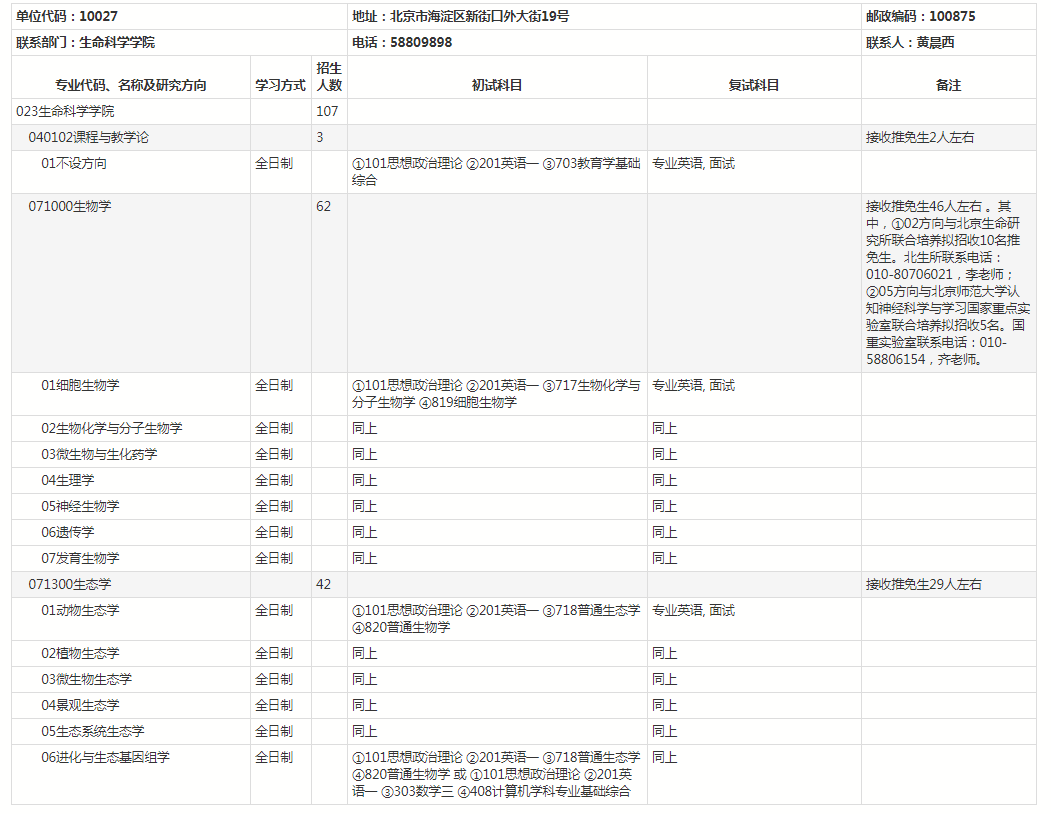
Task: Click the 学习方式 column header
Action: (x=280, y=86)
